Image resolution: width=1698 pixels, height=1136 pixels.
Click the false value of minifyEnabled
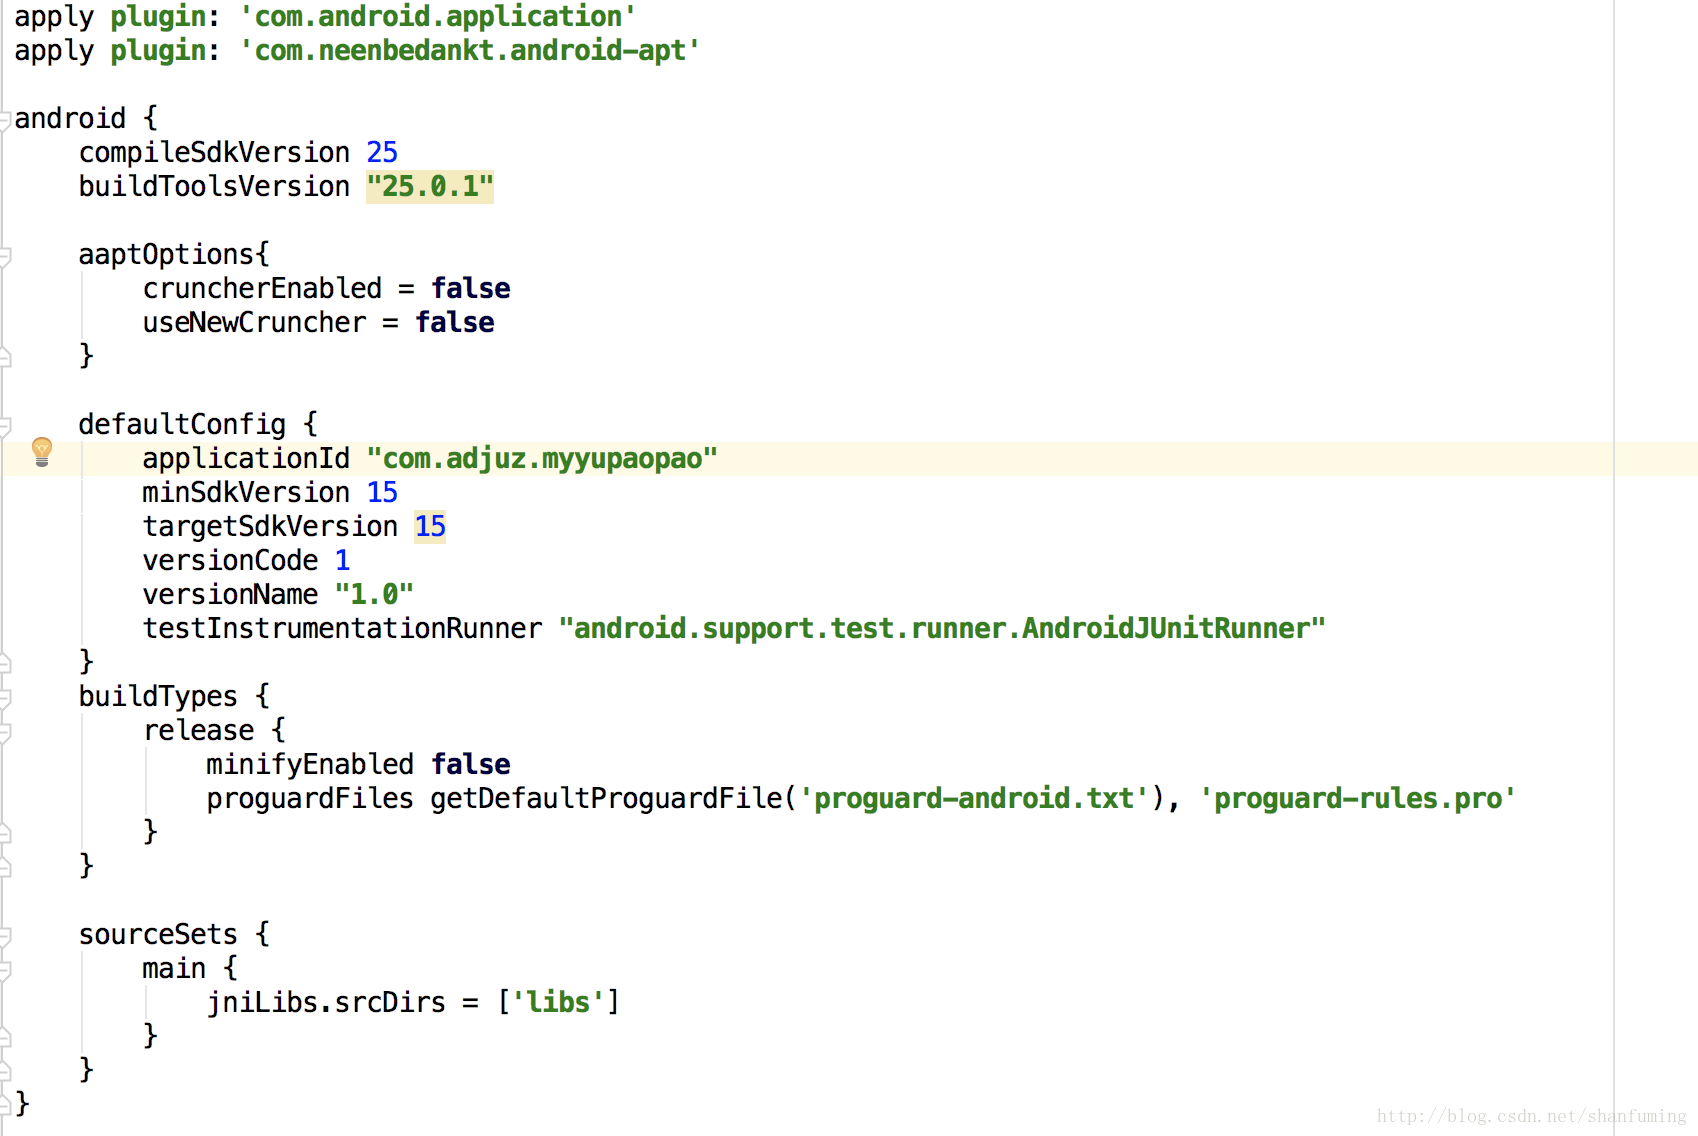click(471, 765)
